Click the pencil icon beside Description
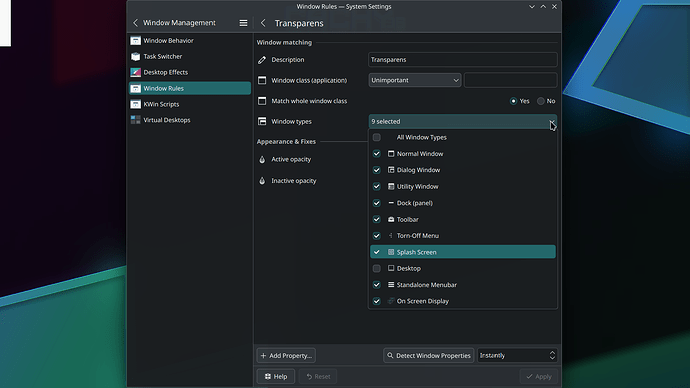Viewport: 690px width, 388px height. click(262, 60)
